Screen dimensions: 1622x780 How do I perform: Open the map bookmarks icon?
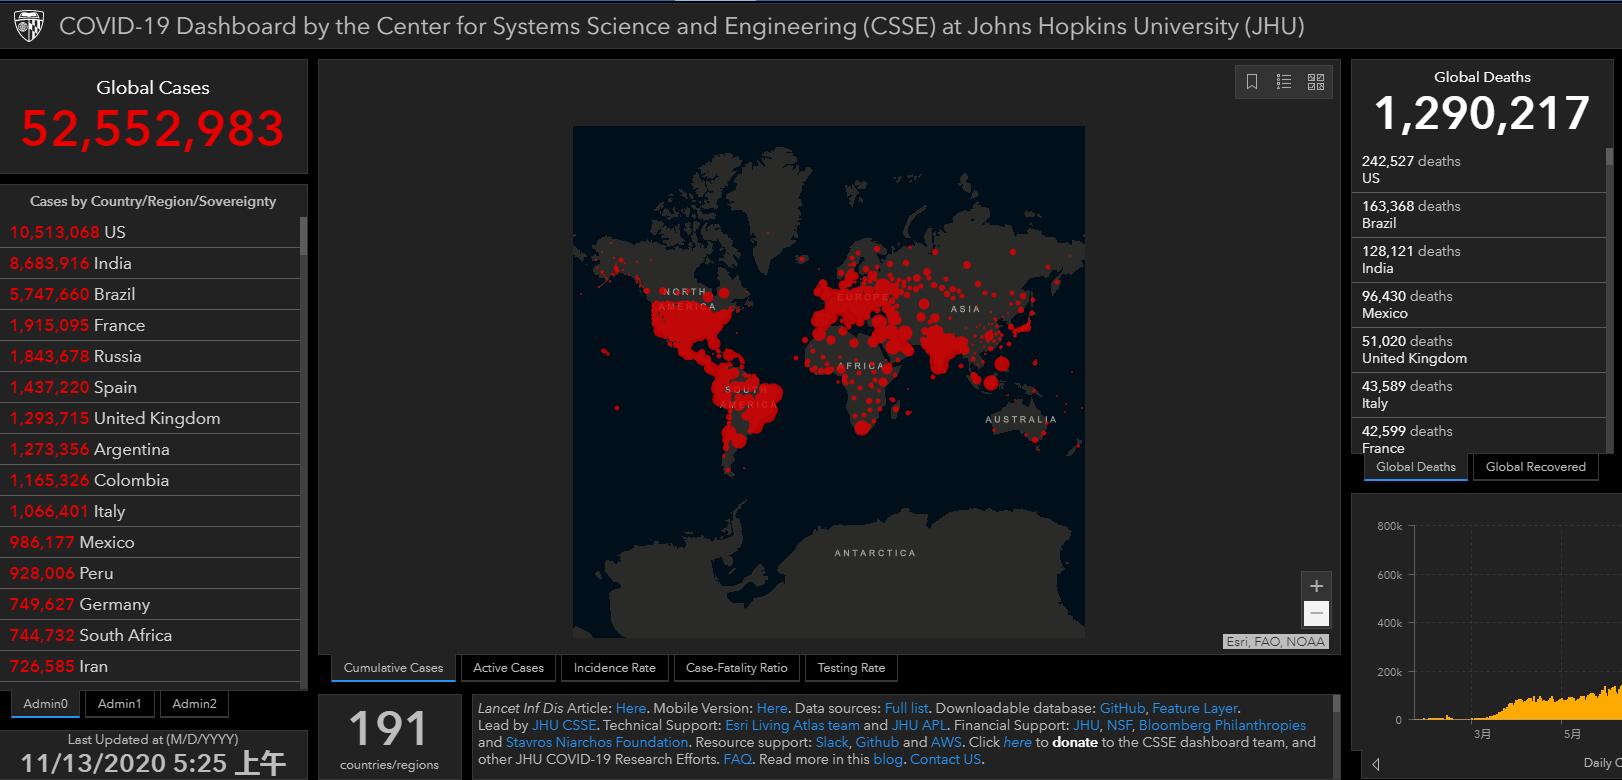coord(1251,82)
